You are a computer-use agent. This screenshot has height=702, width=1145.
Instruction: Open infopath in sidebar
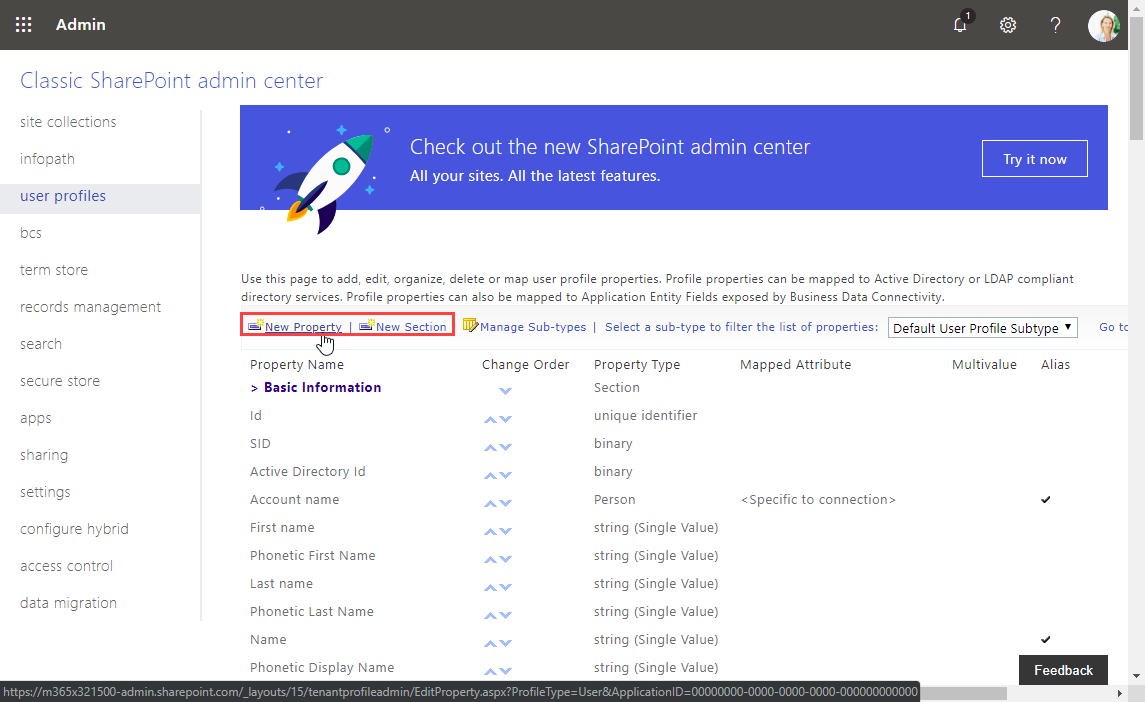(47, 159)
